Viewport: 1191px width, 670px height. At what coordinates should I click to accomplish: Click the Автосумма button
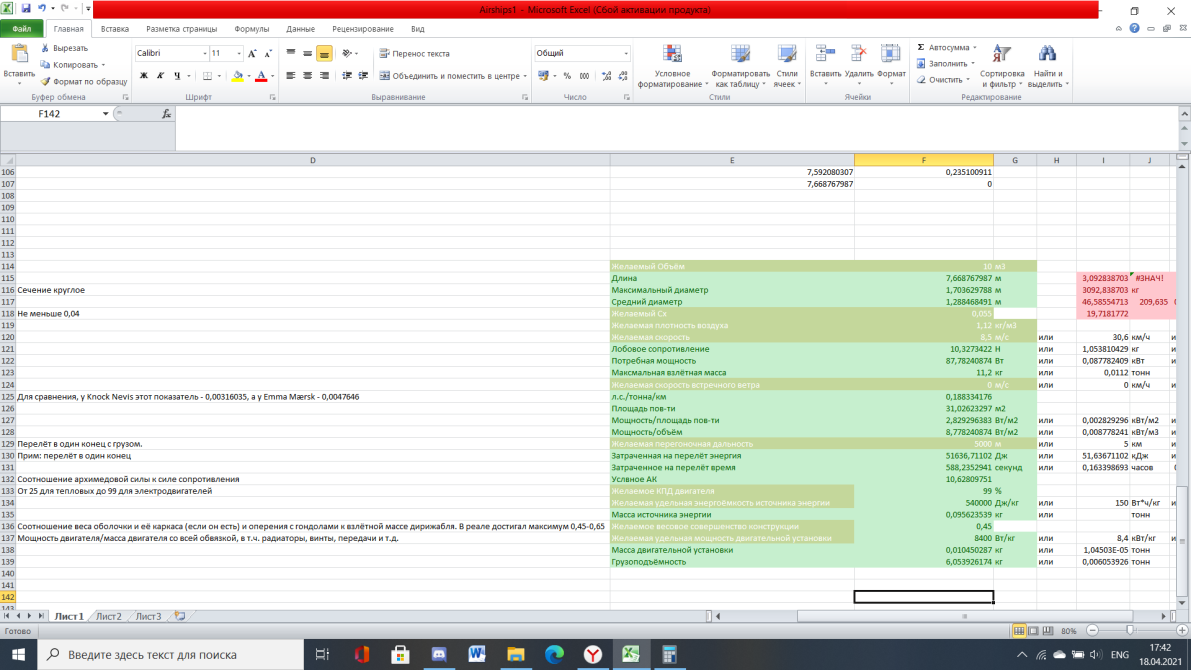[x=948, y=48]
